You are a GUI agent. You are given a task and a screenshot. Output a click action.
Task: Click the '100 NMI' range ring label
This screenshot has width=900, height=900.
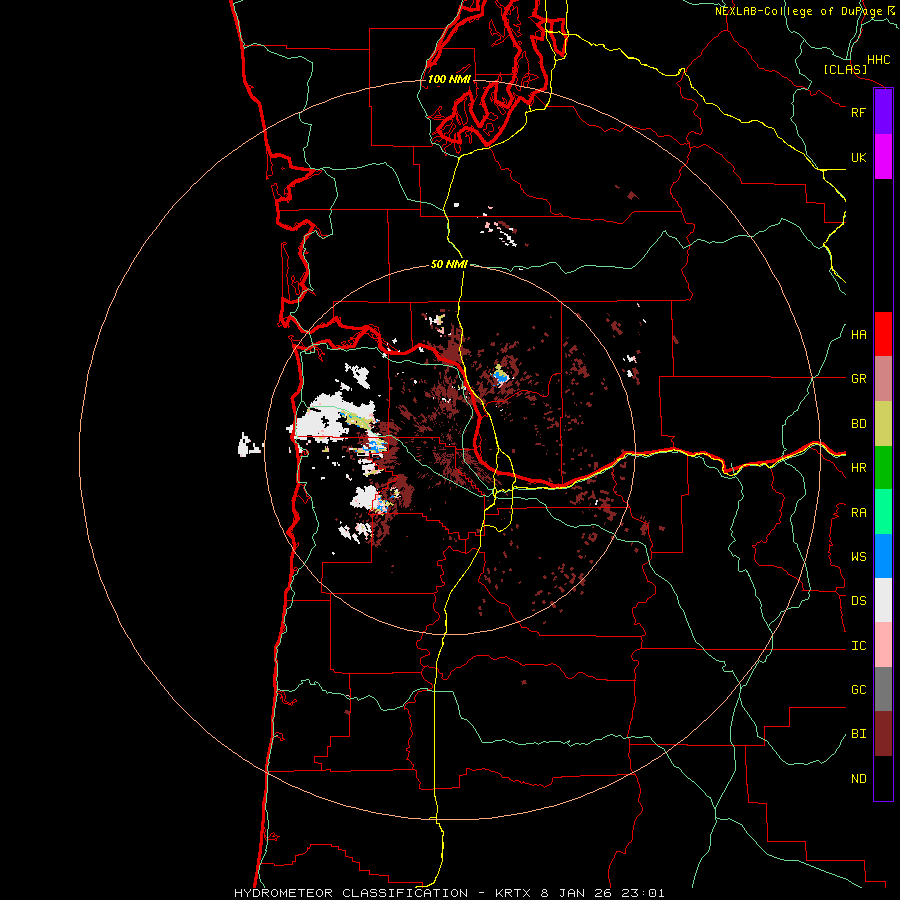(x=449, y=79)
